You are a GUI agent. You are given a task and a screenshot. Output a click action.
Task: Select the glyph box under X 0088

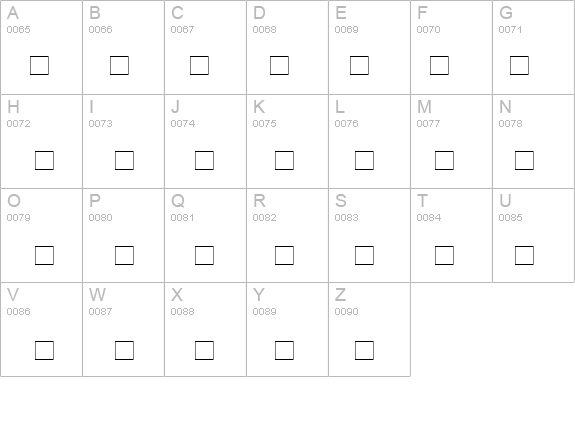tap(204, 350)
